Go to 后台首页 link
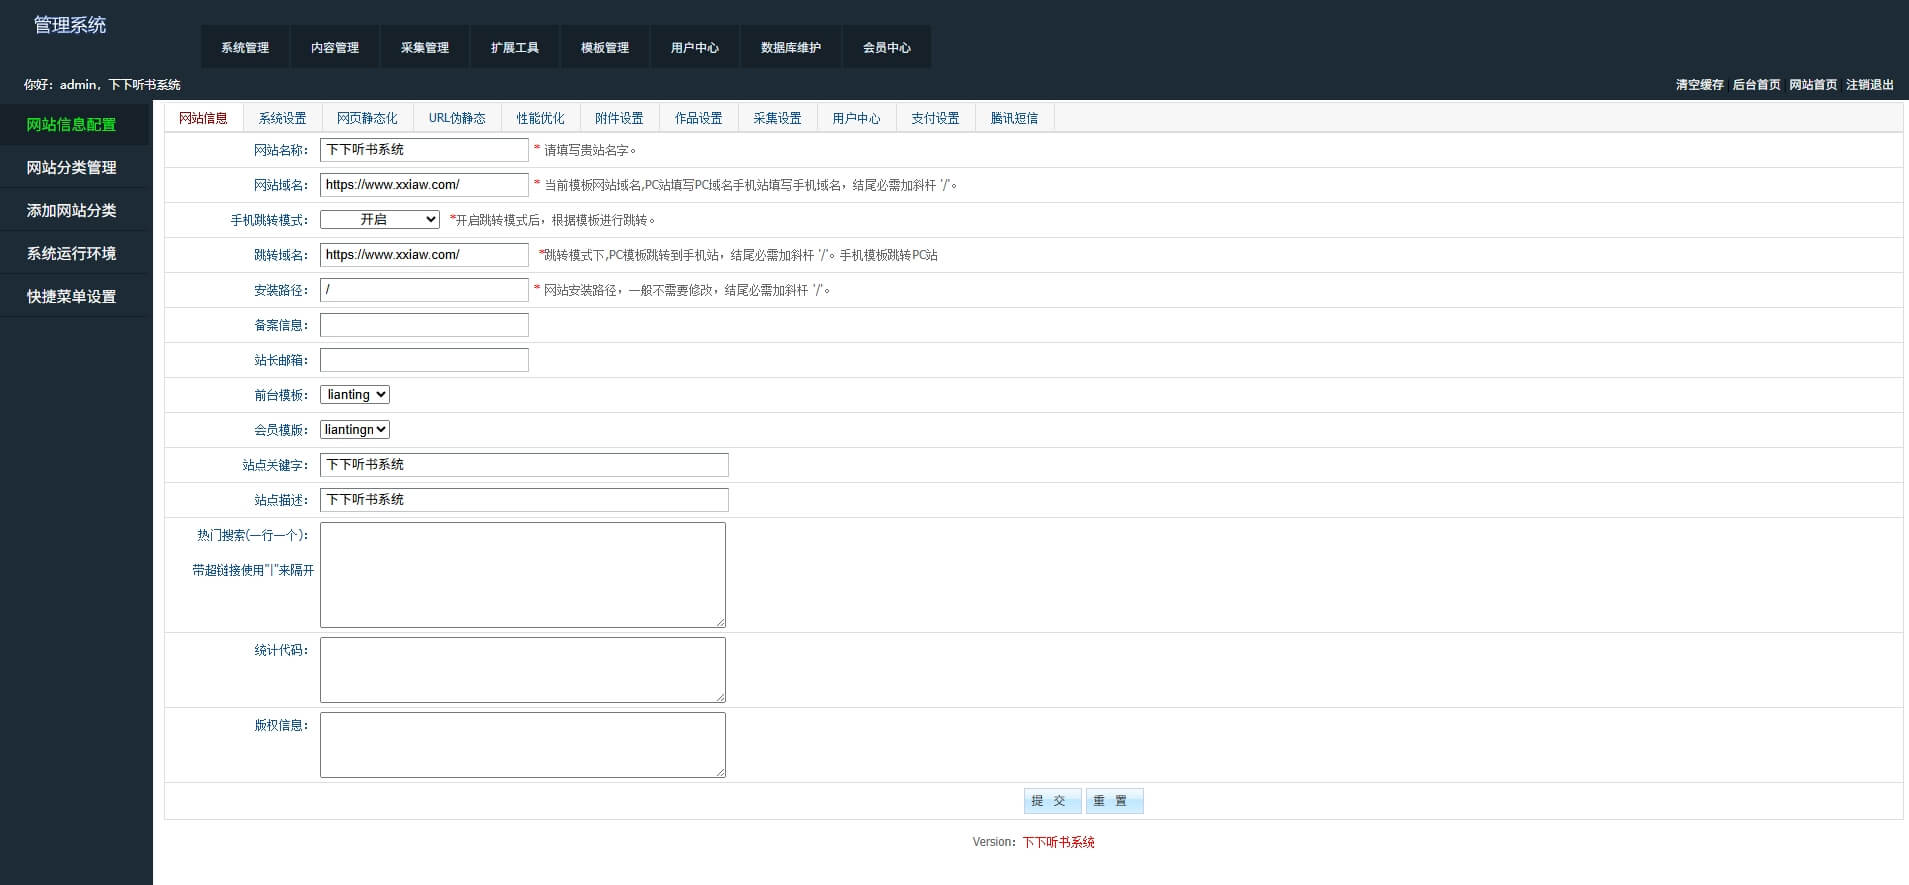The height and width of the screenshot is (885, 1909). [1756, 85]
